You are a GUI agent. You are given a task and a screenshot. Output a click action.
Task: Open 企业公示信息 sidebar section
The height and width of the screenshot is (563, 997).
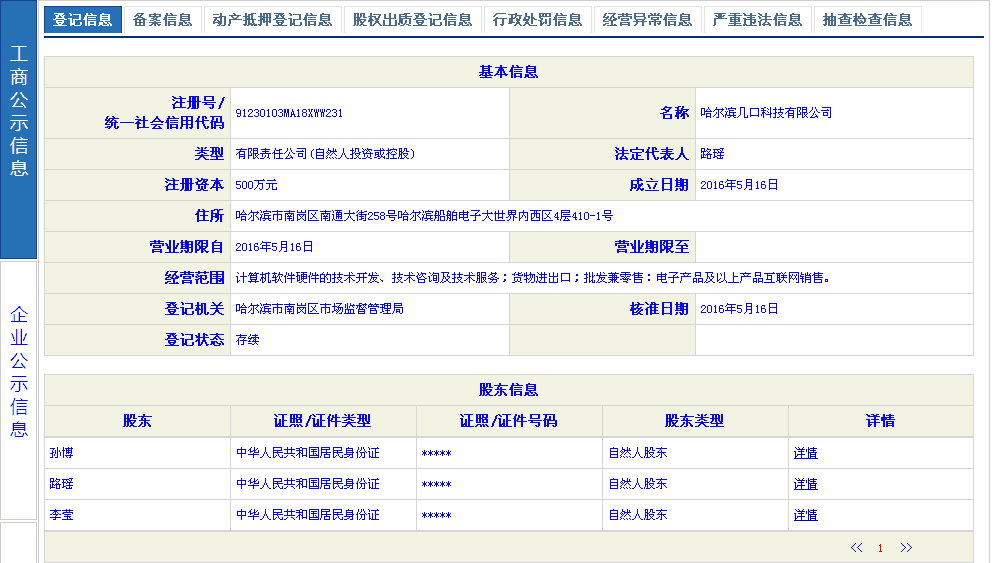click(x=19, y=372)
